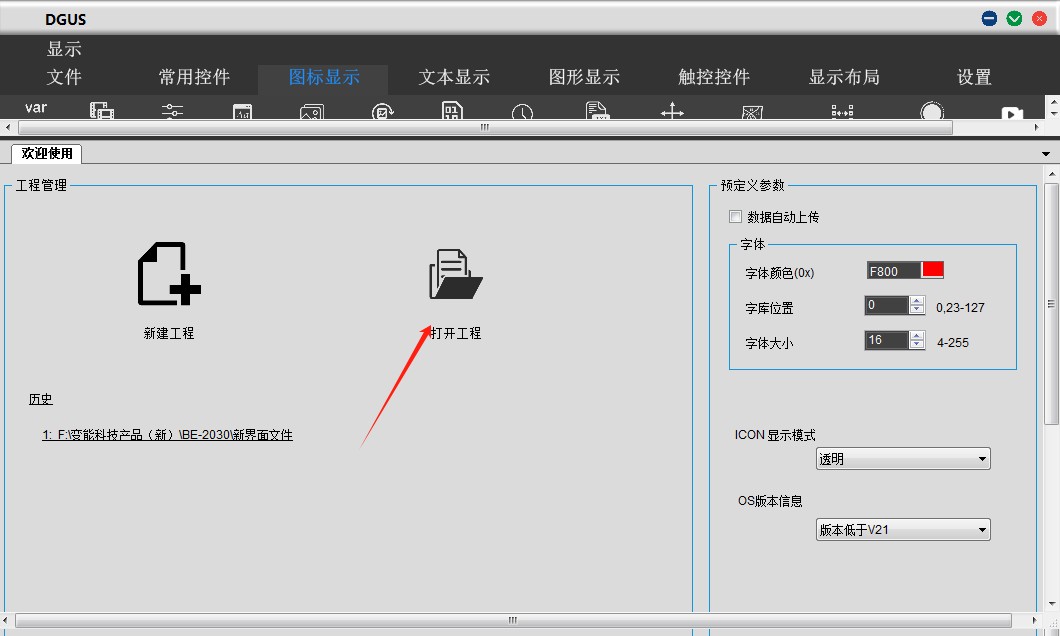The width and height of the screenshot is (1060, 636).
Task: Click the clock icon in toolbar
Action: pos(522,112)
